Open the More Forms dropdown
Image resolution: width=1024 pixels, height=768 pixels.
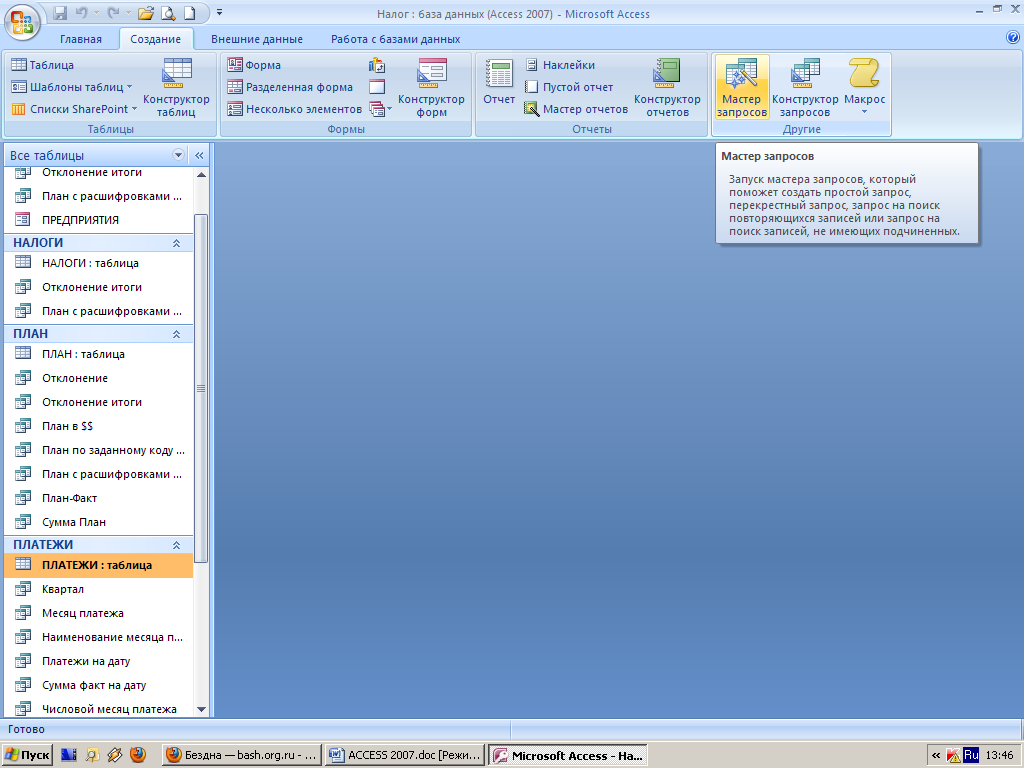pos(380,109)
